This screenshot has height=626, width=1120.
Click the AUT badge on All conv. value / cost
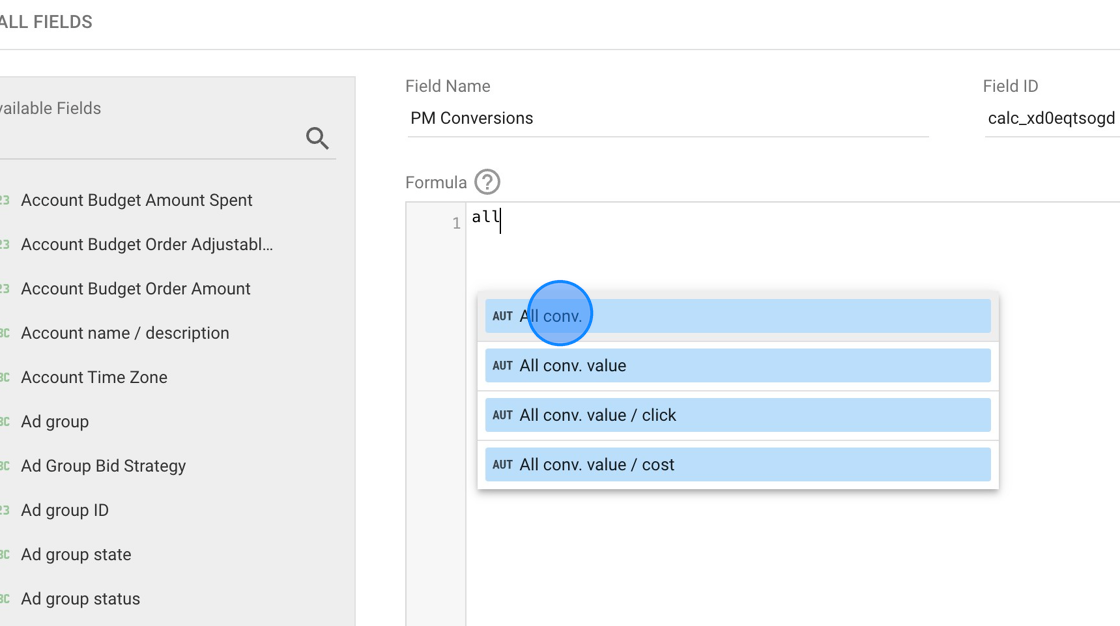501,464
